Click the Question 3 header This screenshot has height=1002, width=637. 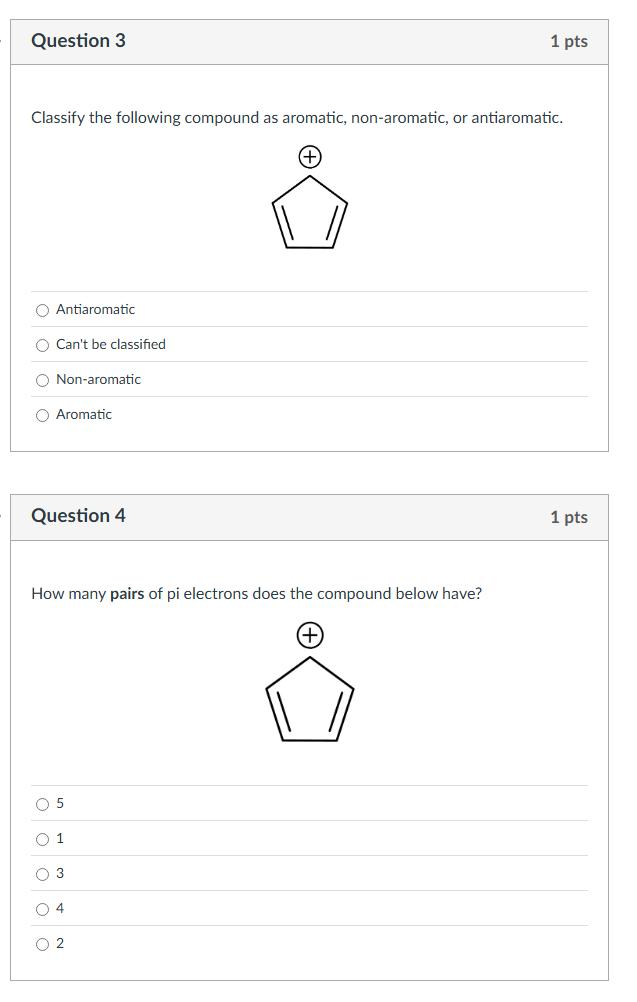tap(78, 41)
